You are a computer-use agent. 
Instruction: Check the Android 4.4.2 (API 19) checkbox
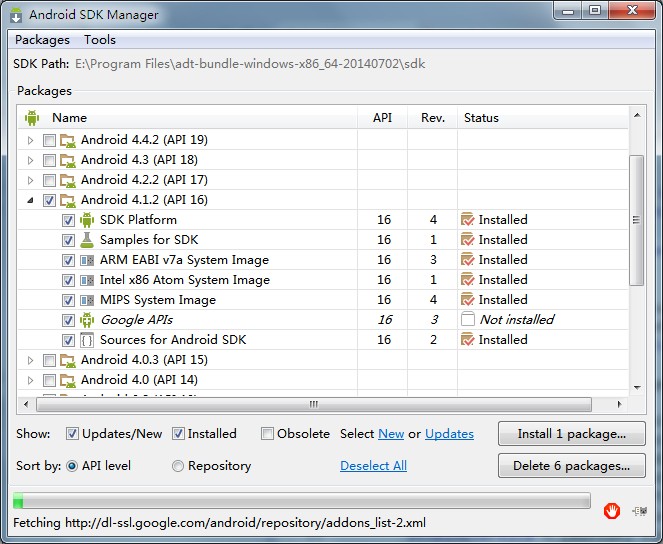coord(49,140)
